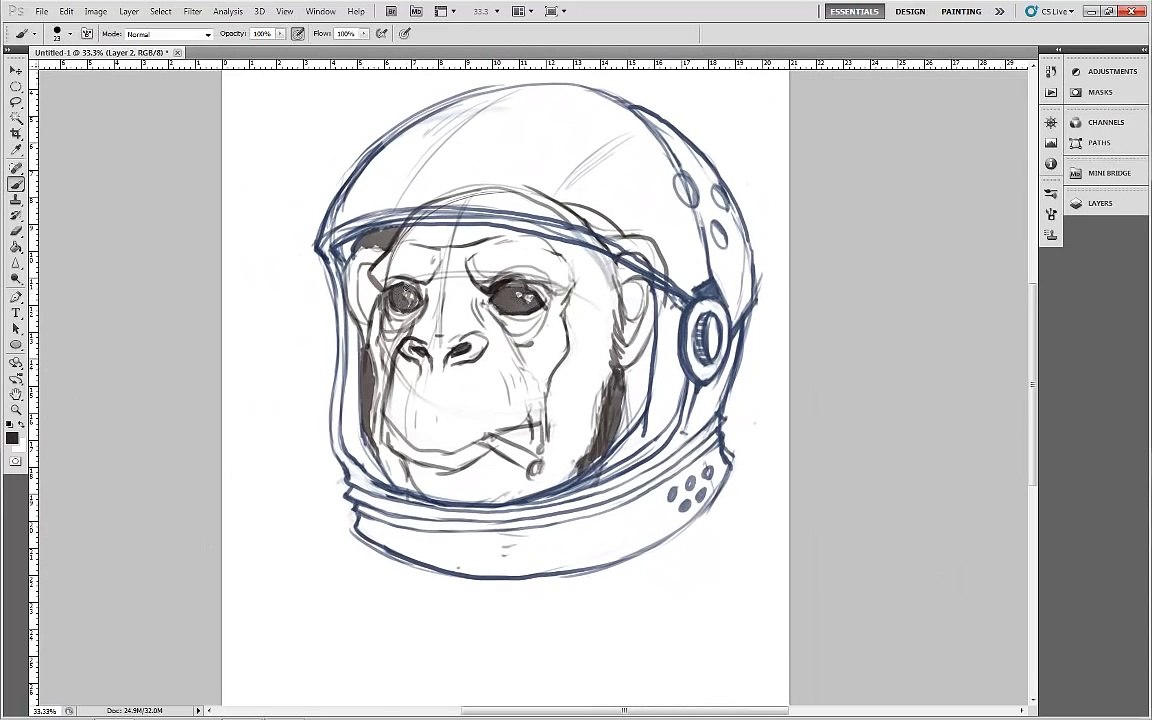Open the Actions panel icon
This screenshot has height=720, width=1152.
pyautogui.click(x=1051, y=93)
